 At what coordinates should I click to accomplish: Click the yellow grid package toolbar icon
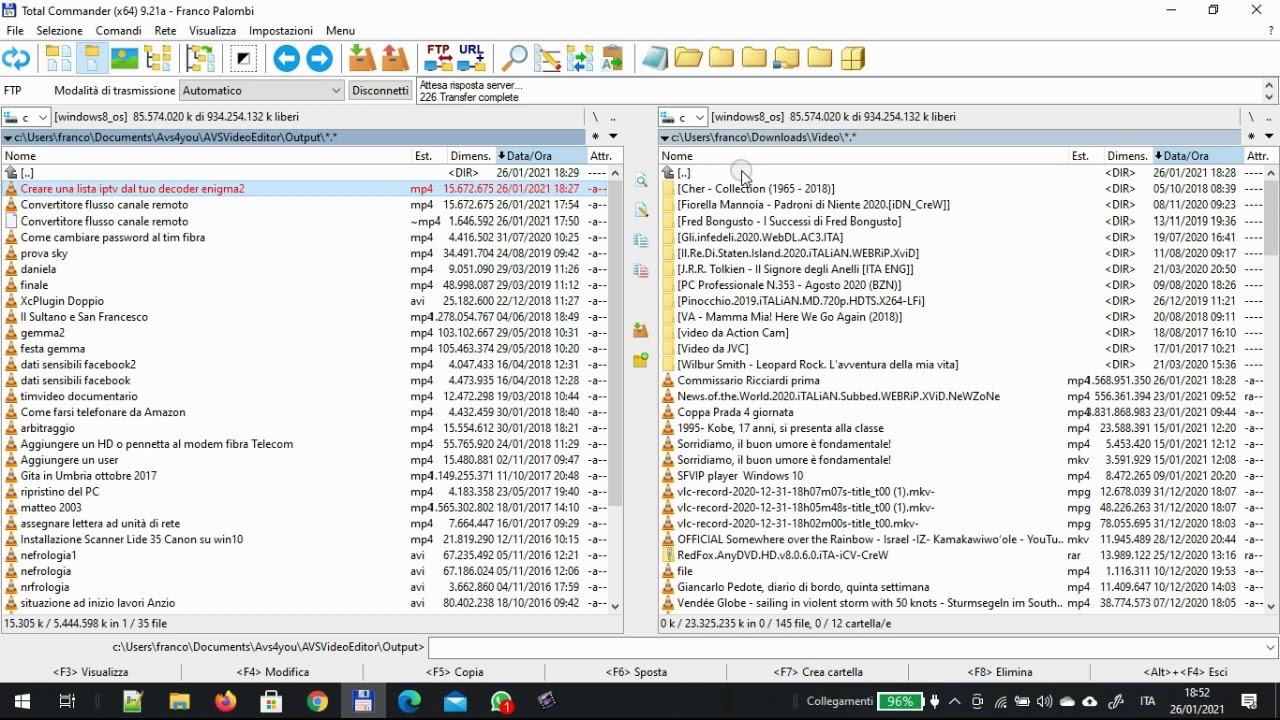[x=853, y=59]
